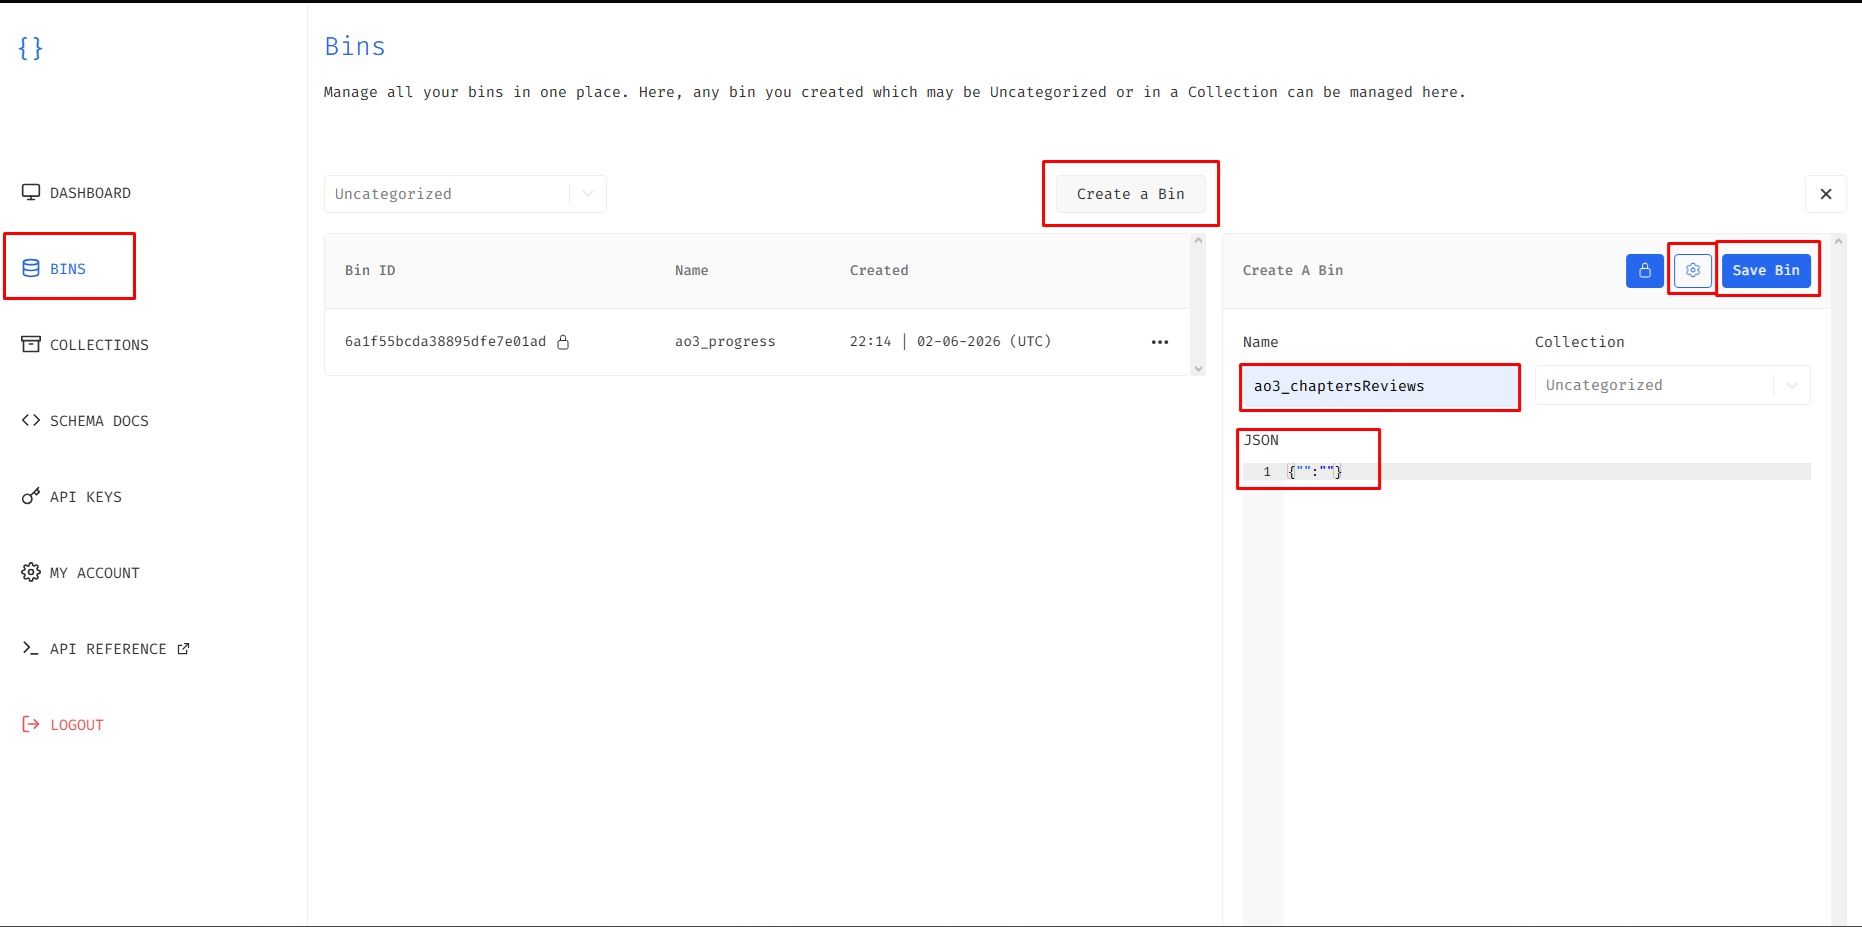The height and width of the screenshot is (927, 1862).
Task: Click the line number 1 gutter in JSON editor
Action: (1264, 472)
